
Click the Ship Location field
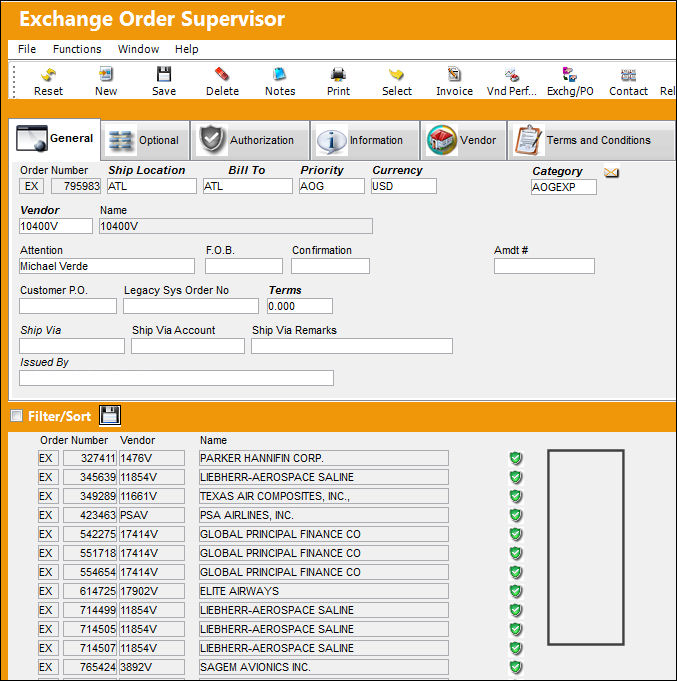tap(152, 186)
